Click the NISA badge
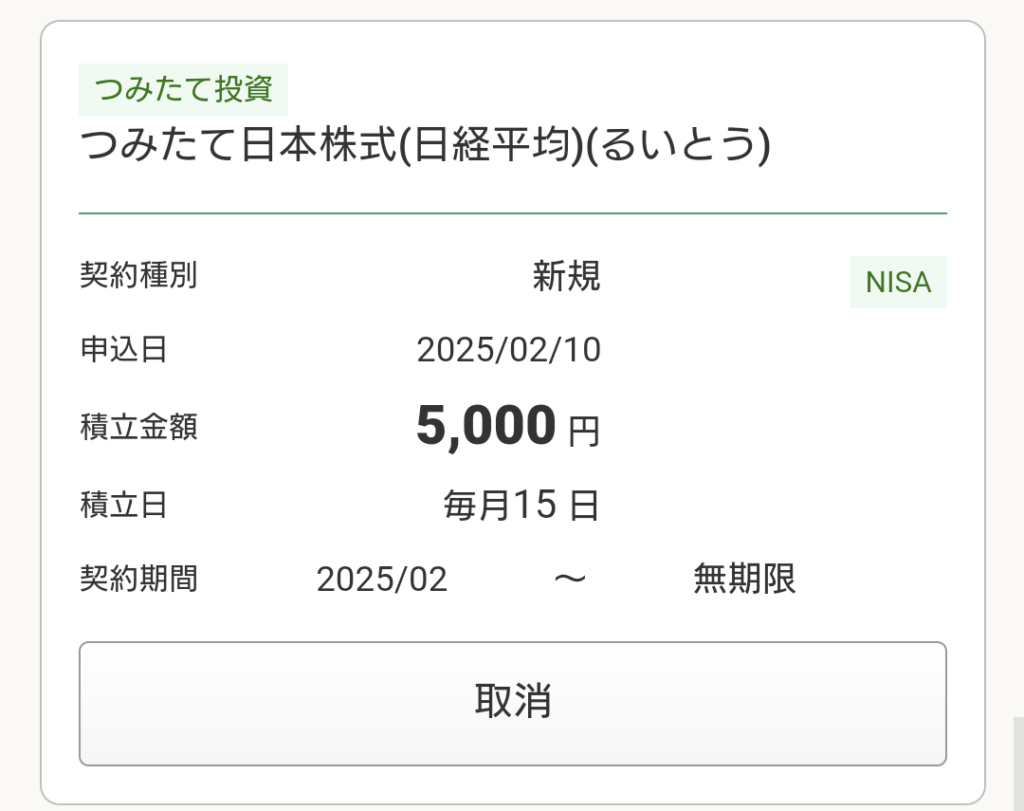 pyautogui.click(x=898, y=282)
